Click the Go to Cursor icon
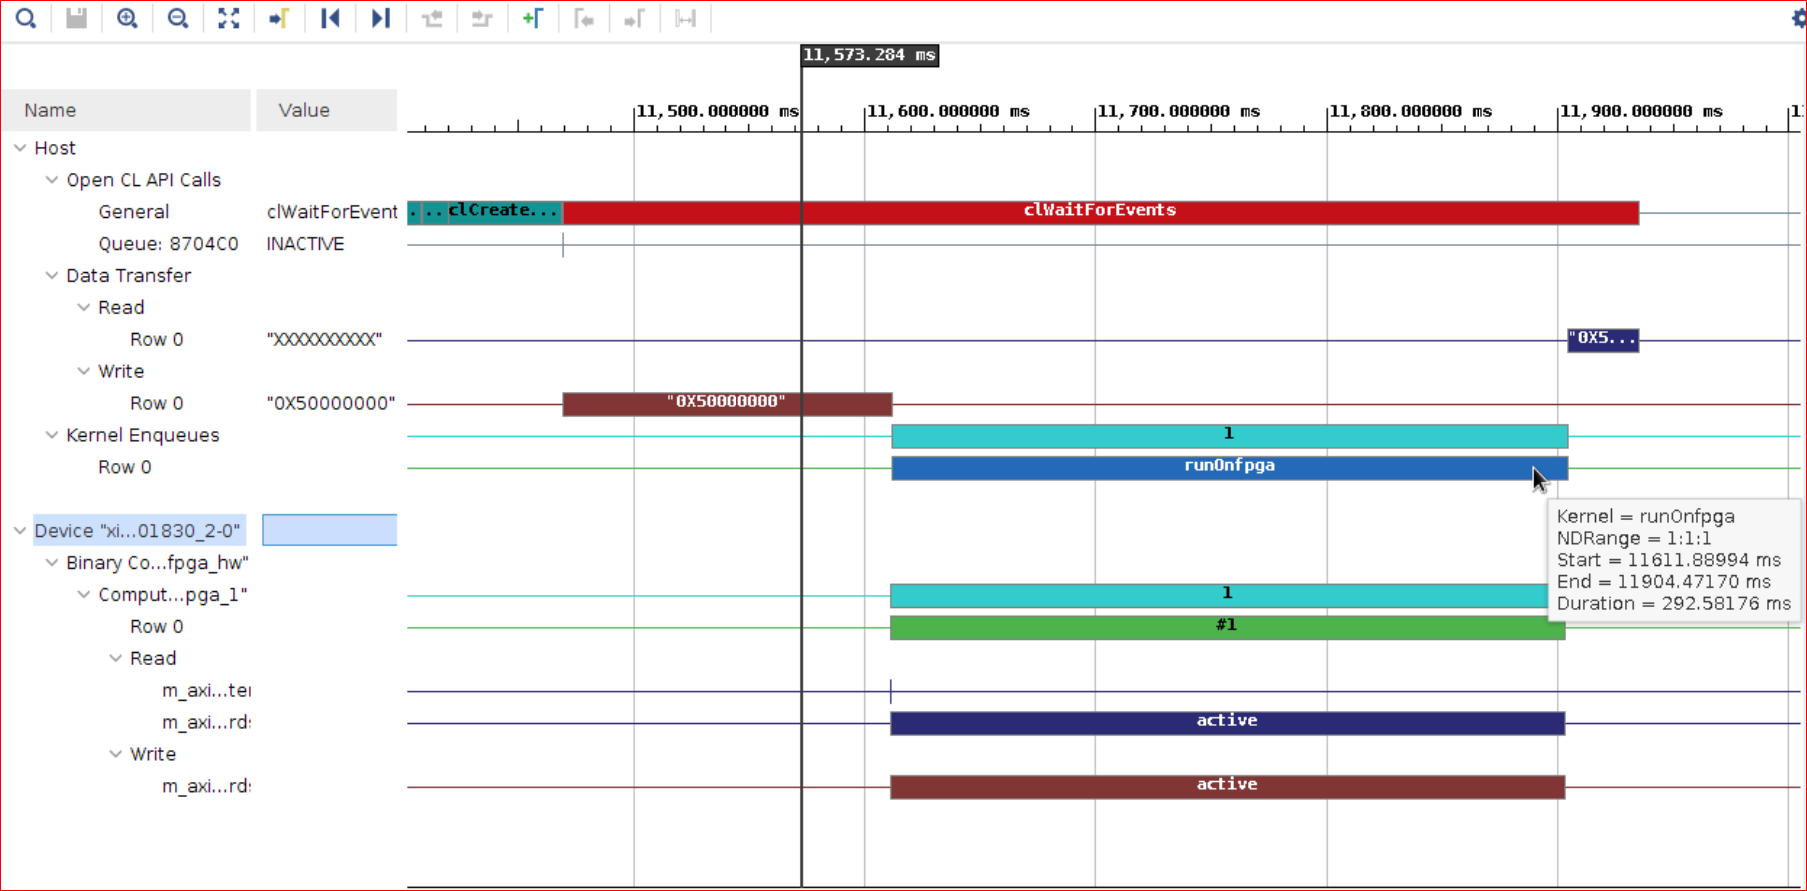 tap(279, 18)
